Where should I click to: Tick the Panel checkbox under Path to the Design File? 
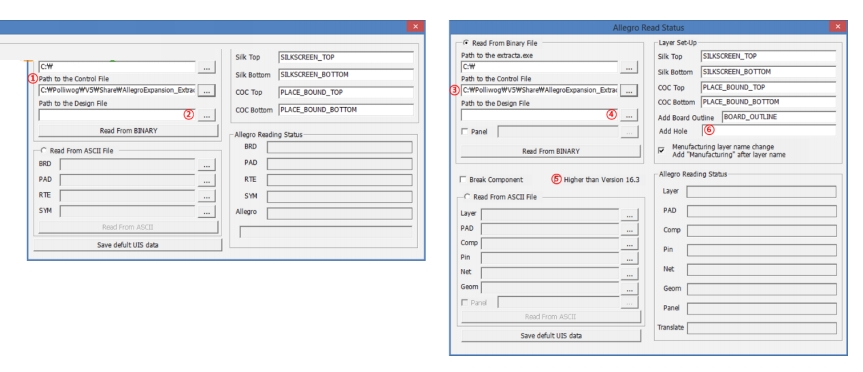[465, 132]
